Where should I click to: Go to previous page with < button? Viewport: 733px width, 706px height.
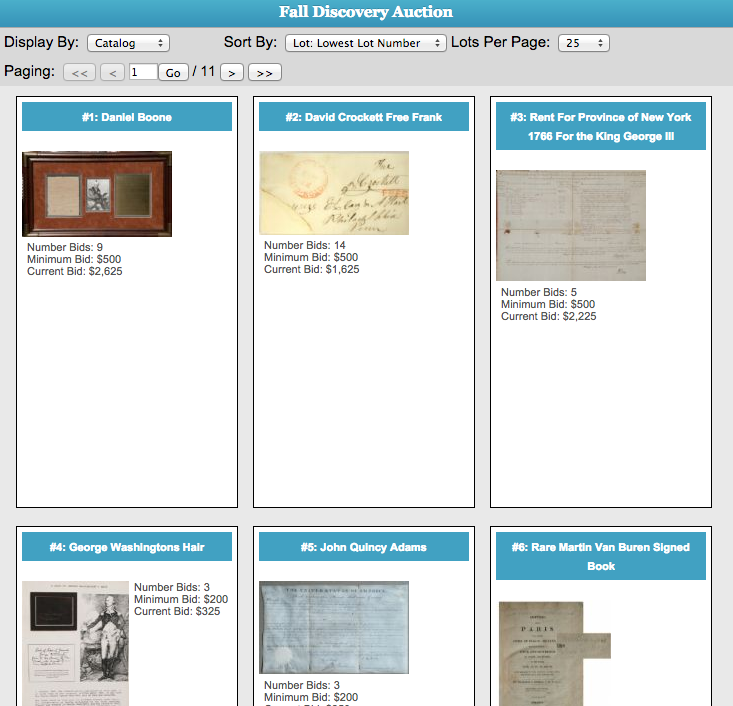click(112, 72)
